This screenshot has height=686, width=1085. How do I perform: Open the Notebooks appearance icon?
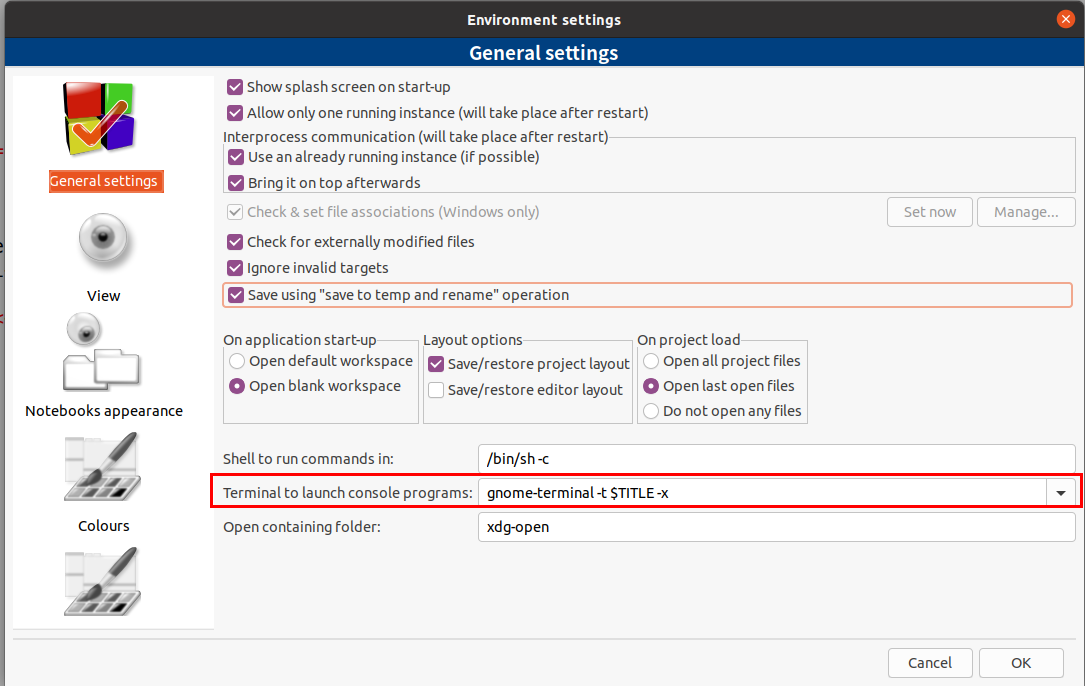click(x=104, y=355)
